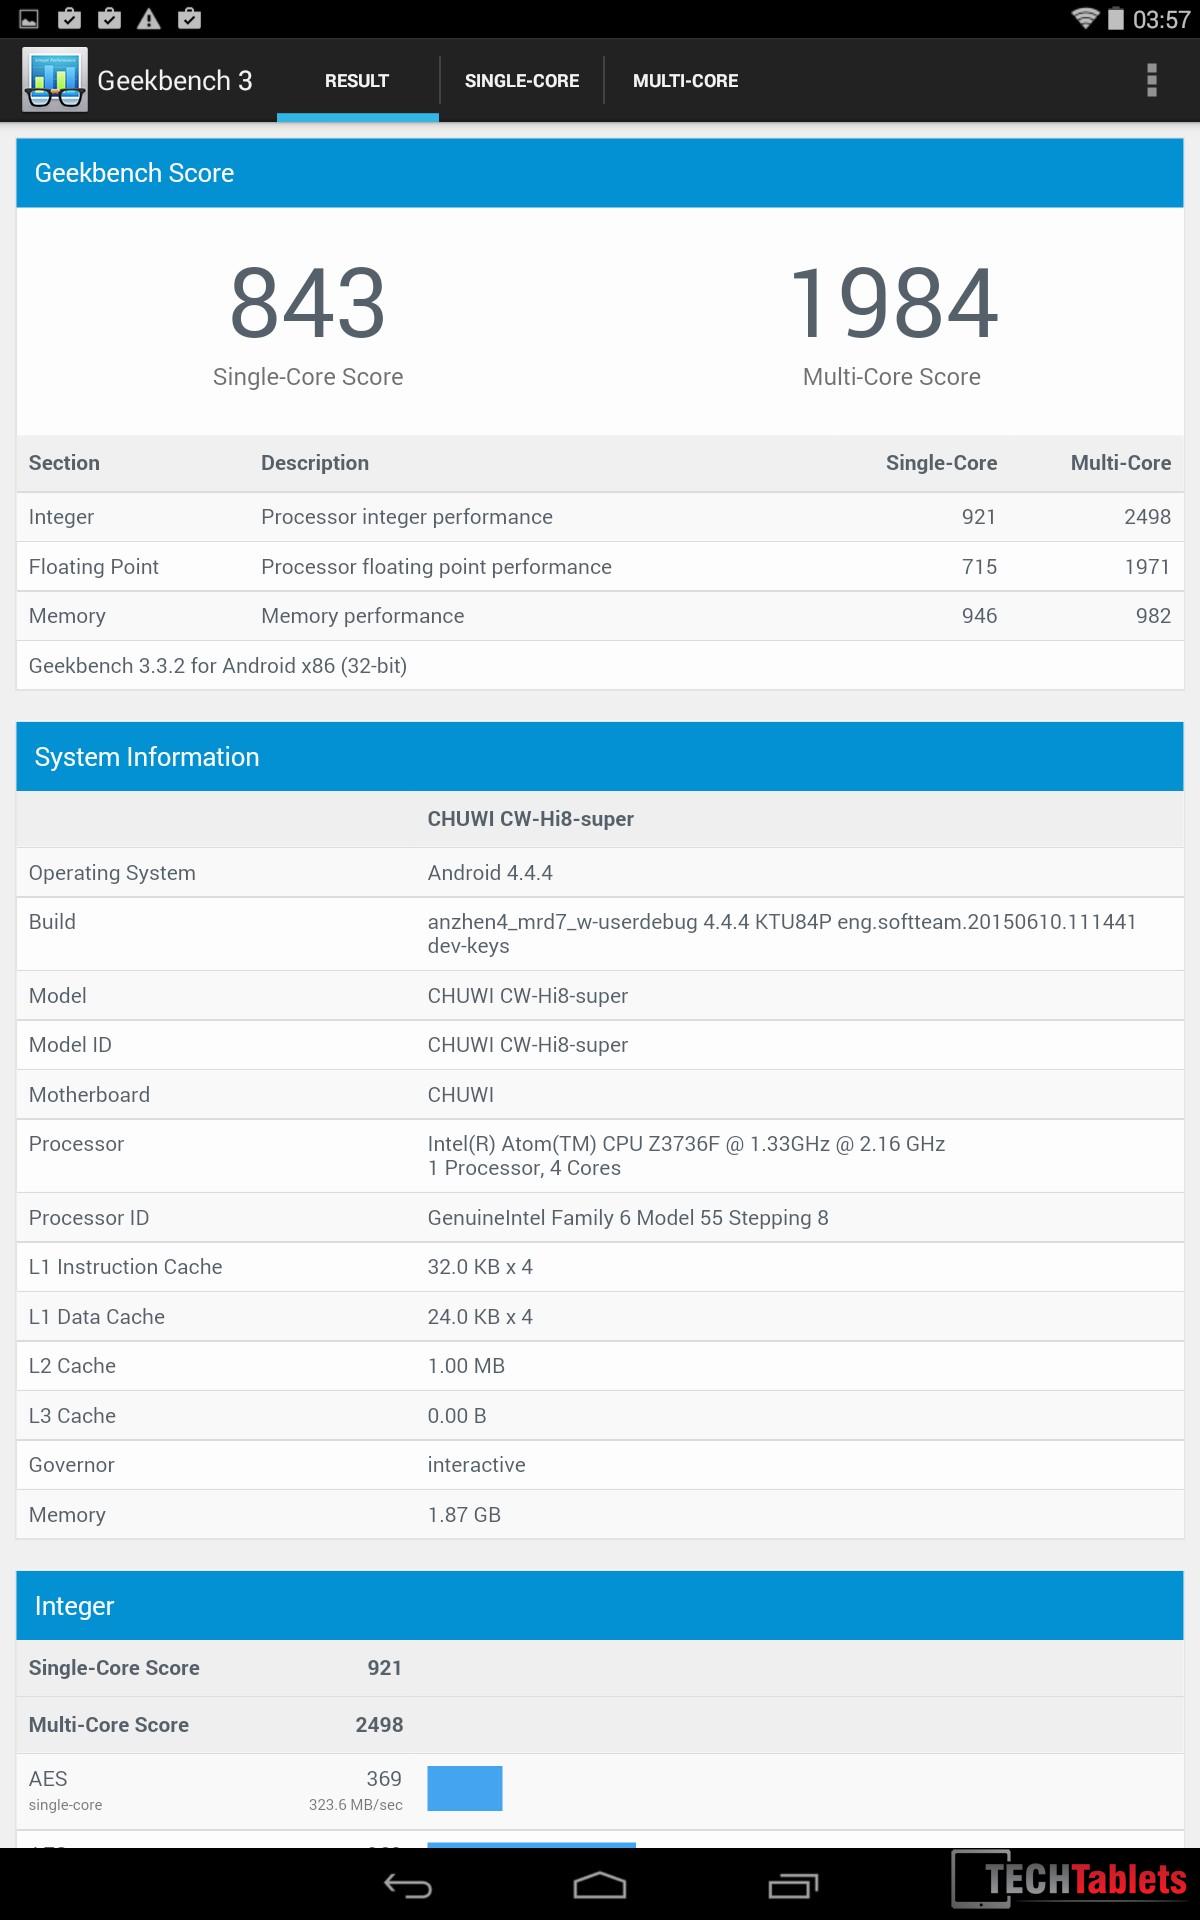
Task: Tap the Integer Single-Core Score 921 row
Action: [x=600, y=1668]
